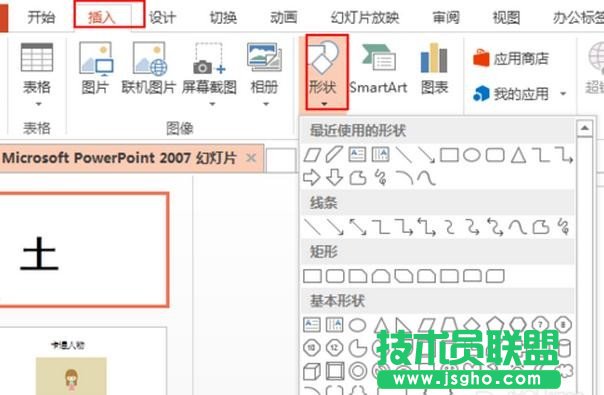This screenshot has height=395, width=604.
Task: Expand the 表格 dropdown arrow
Action: click(x=38, y=104)
